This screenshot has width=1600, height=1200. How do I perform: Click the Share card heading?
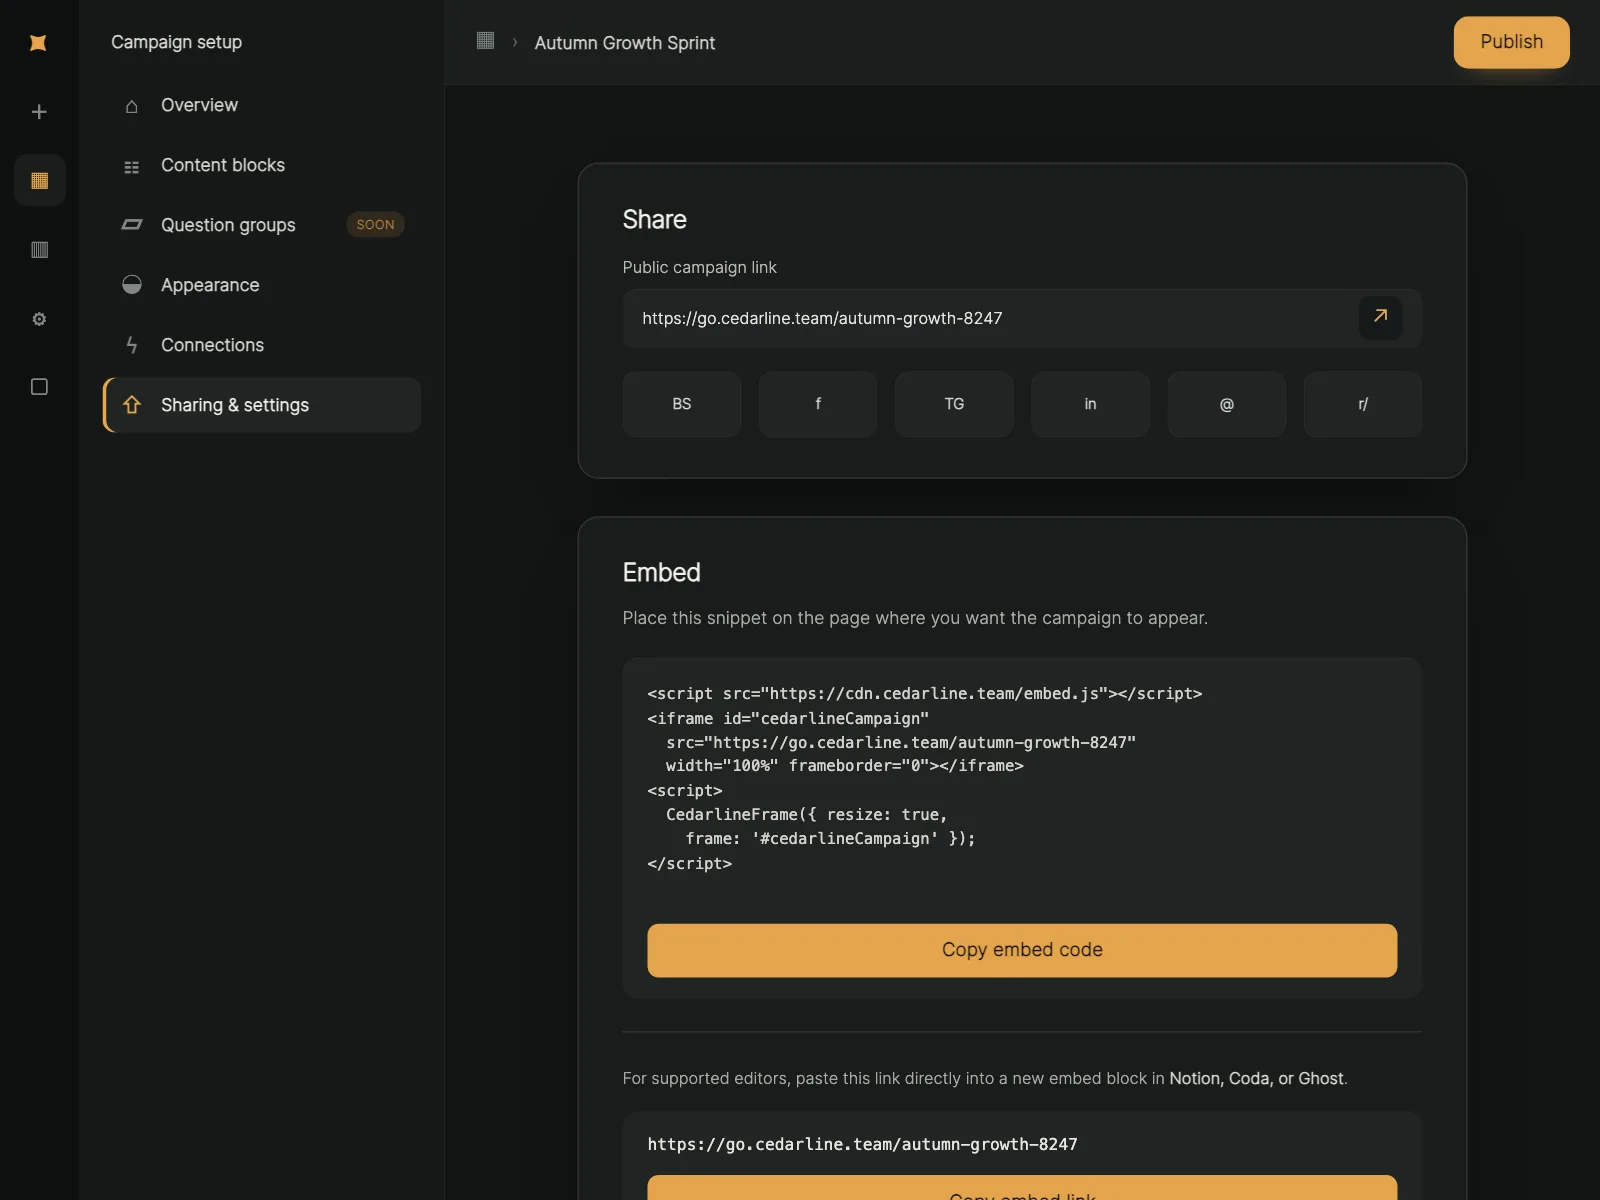[x=655, y=220]
